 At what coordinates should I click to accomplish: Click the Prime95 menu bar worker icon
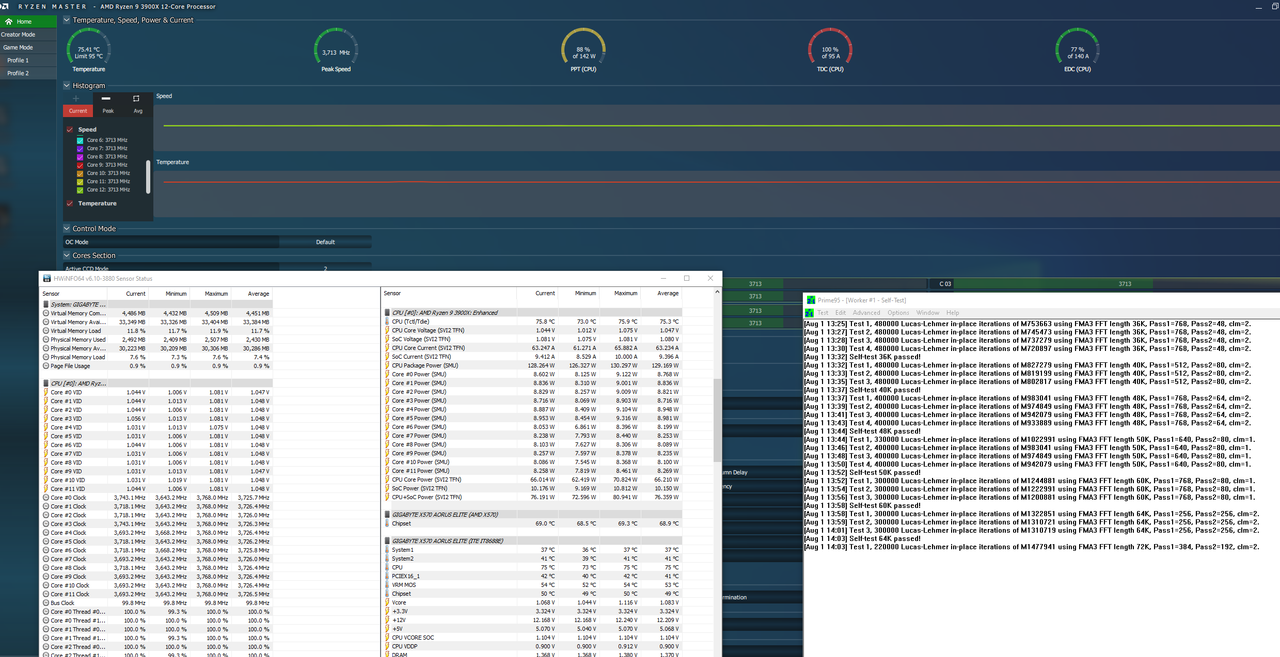(811, 313)
